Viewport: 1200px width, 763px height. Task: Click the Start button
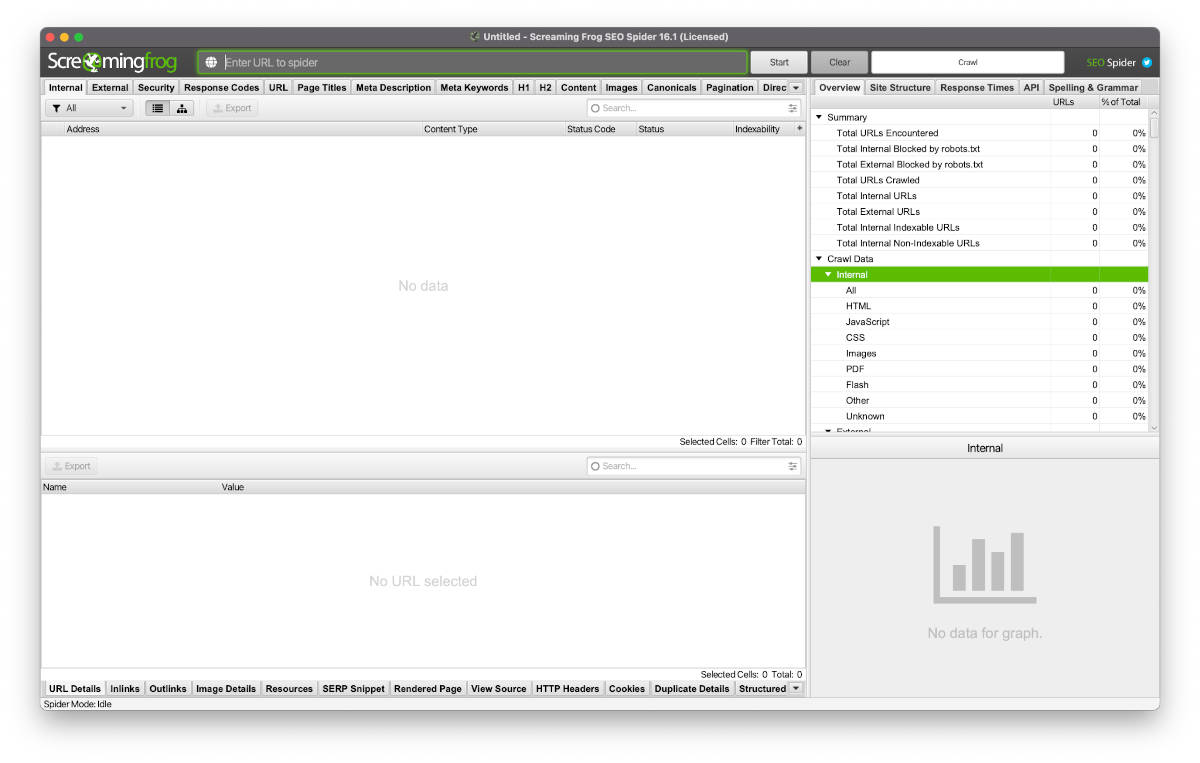coord(779,62)
